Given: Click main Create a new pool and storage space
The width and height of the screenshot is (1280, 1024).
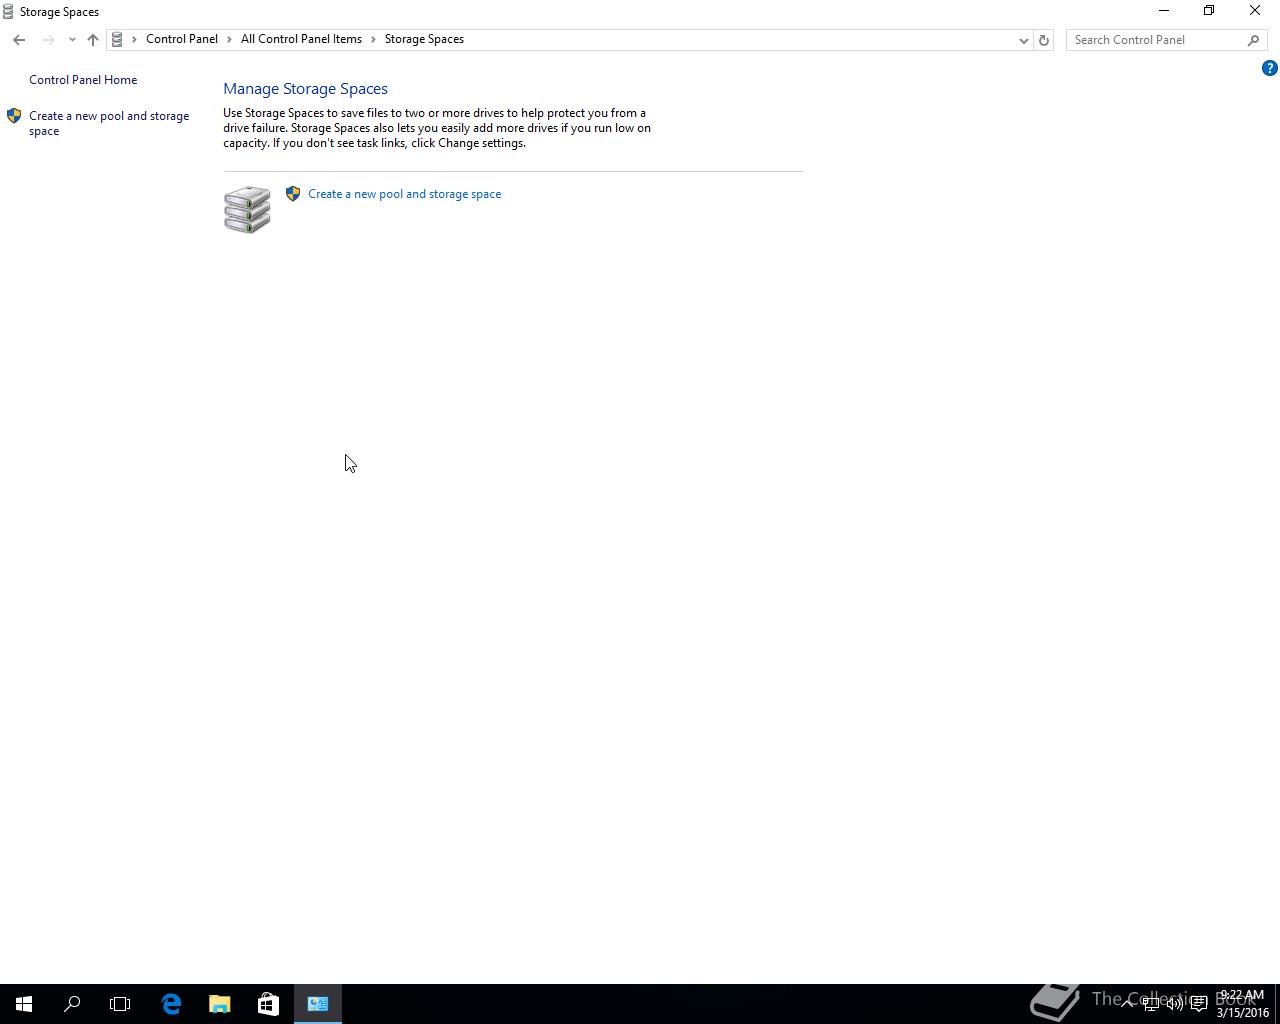Looking at the screenshot, I should click(404, 194).
